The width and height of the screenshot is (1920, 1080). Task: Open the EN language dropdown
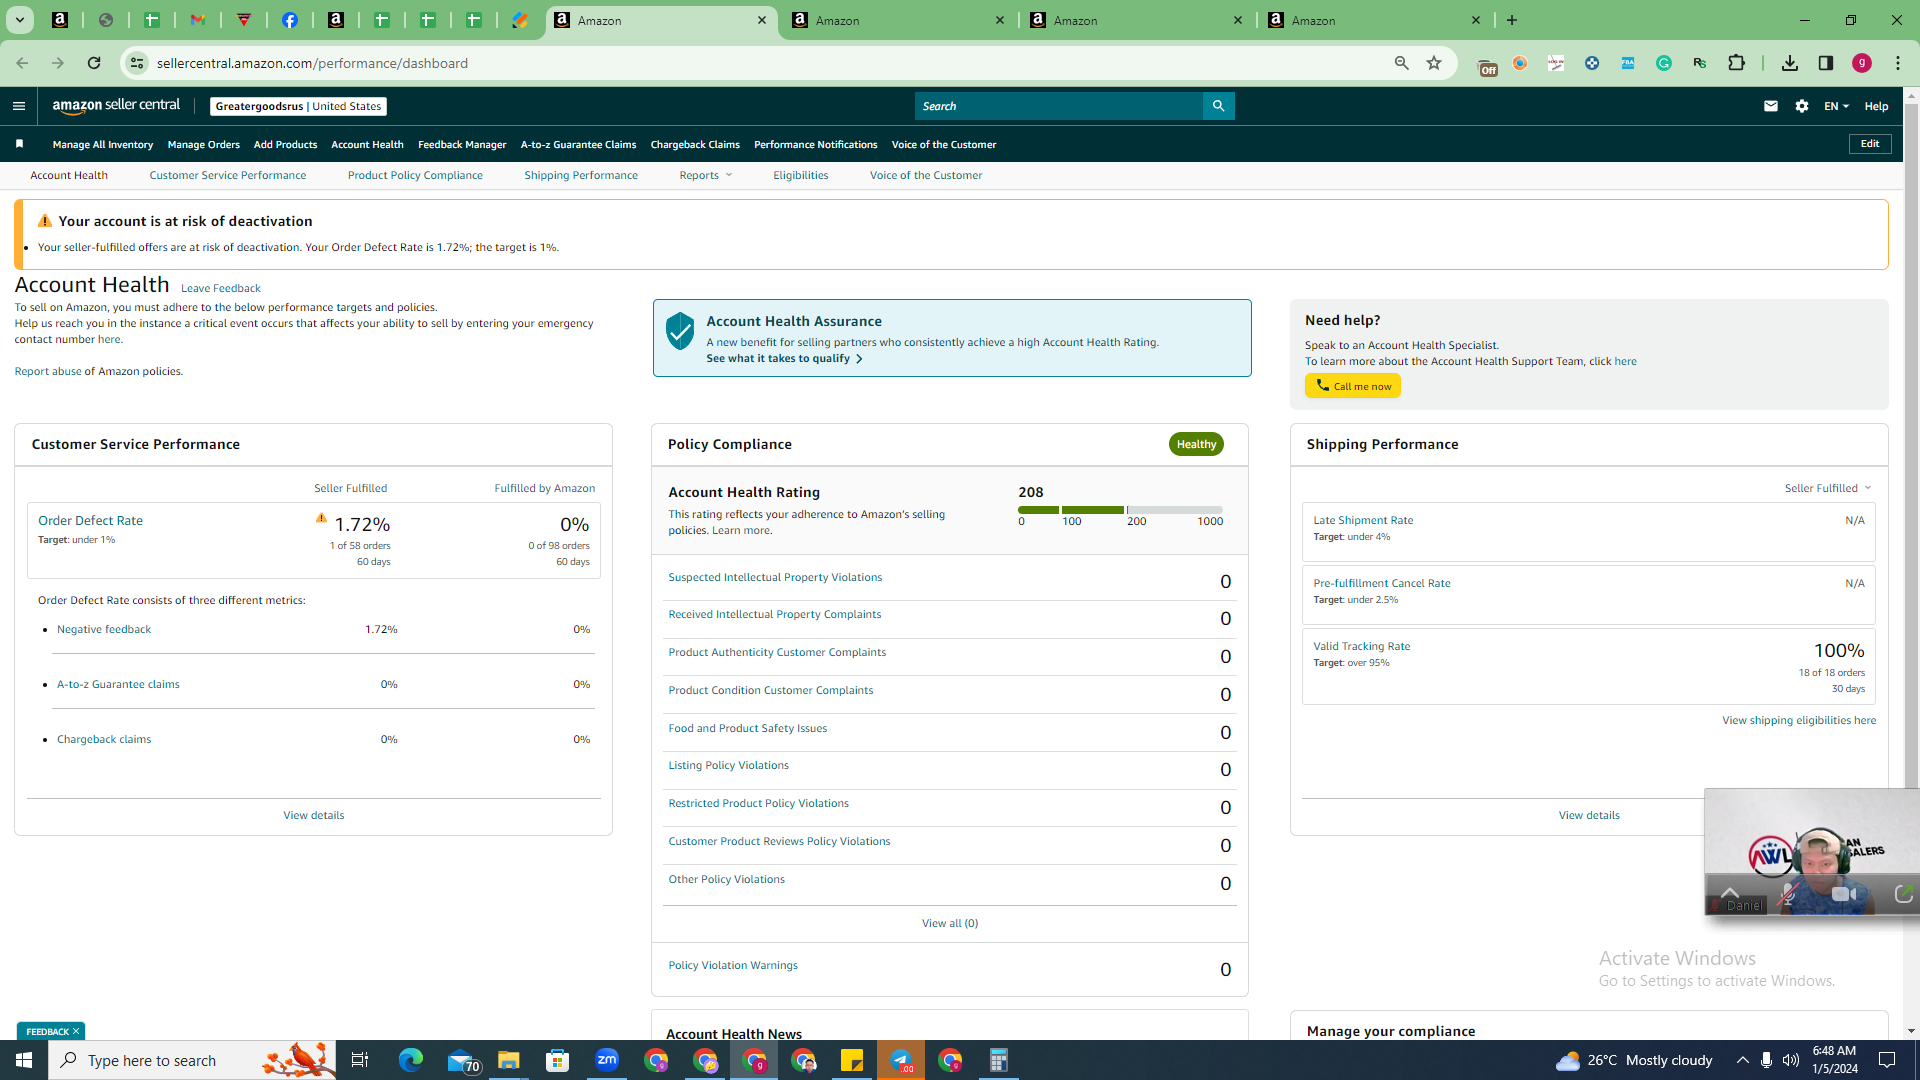pyautogui.click(x=1836, y=106)
